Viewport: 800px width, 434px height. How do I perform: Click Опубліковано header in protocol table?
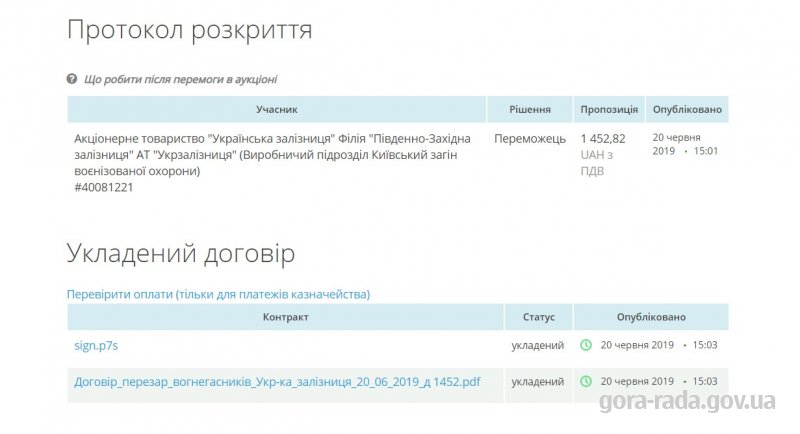(687, 109)
